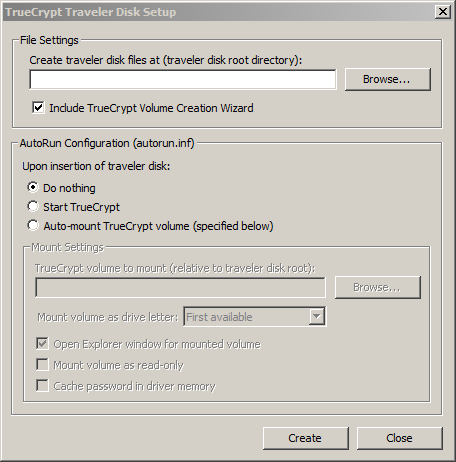Browse for traveler disk root directory
The width and height of the screenshot is (456, 462).
[388, 79]
